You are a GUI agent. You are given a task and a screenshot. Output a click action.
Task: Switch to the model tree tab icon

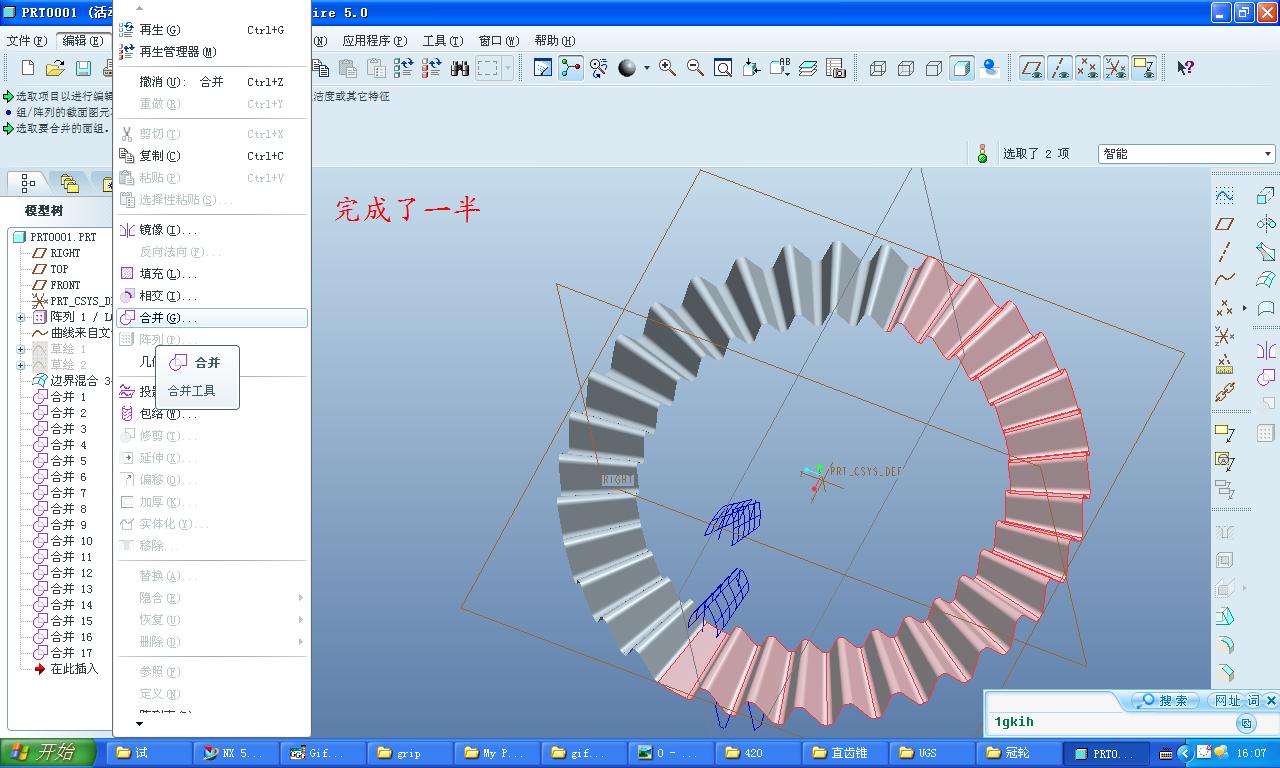(28, 183)
